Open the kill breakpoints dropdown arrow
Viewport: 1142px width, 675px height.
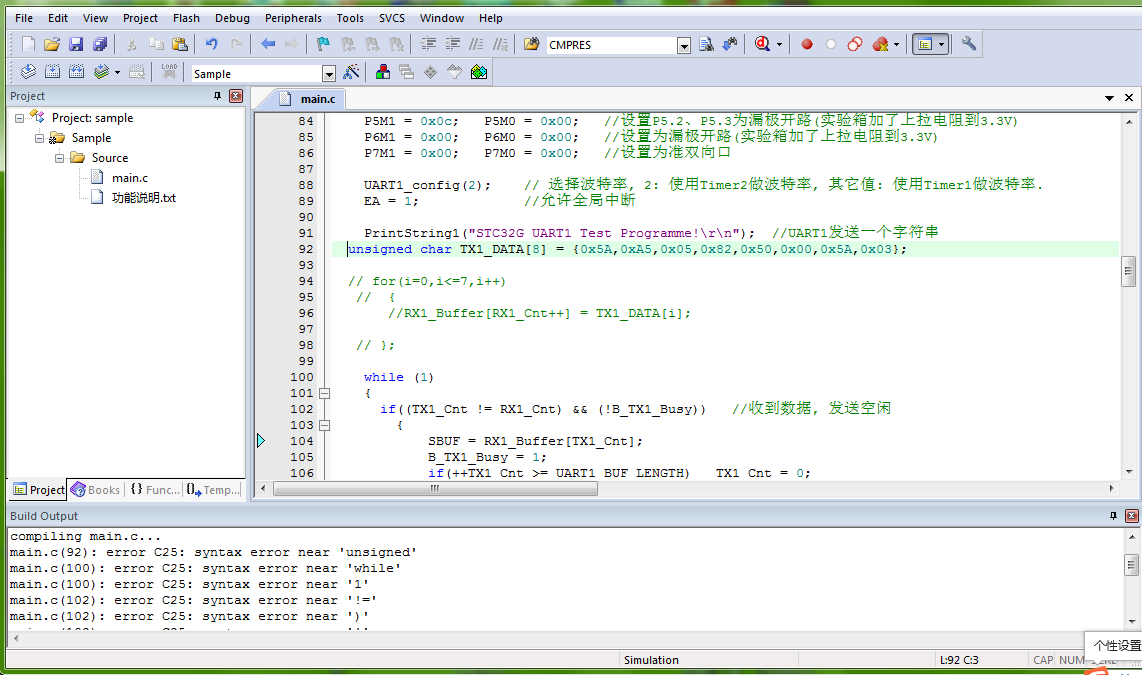pyautogui.click(x=897, y=44)
